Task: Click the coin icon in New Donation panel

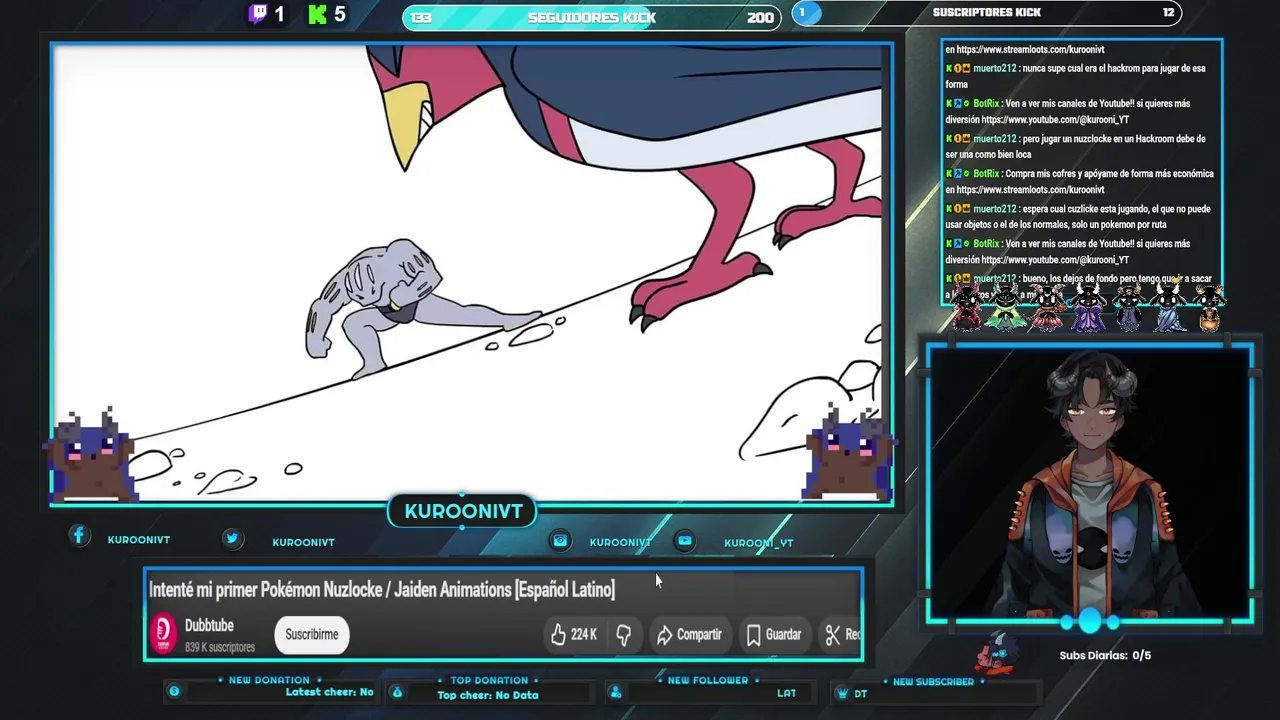Action: 174,691
